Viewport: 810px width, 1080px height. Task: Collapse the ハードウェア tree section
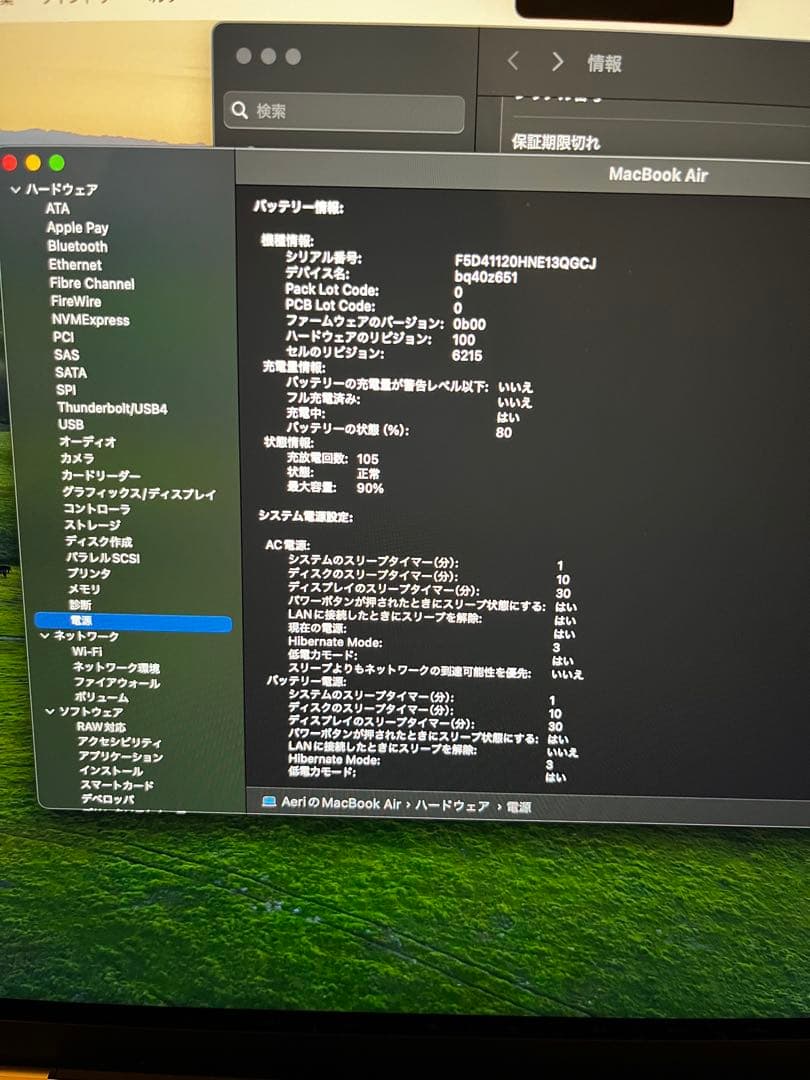15,189
